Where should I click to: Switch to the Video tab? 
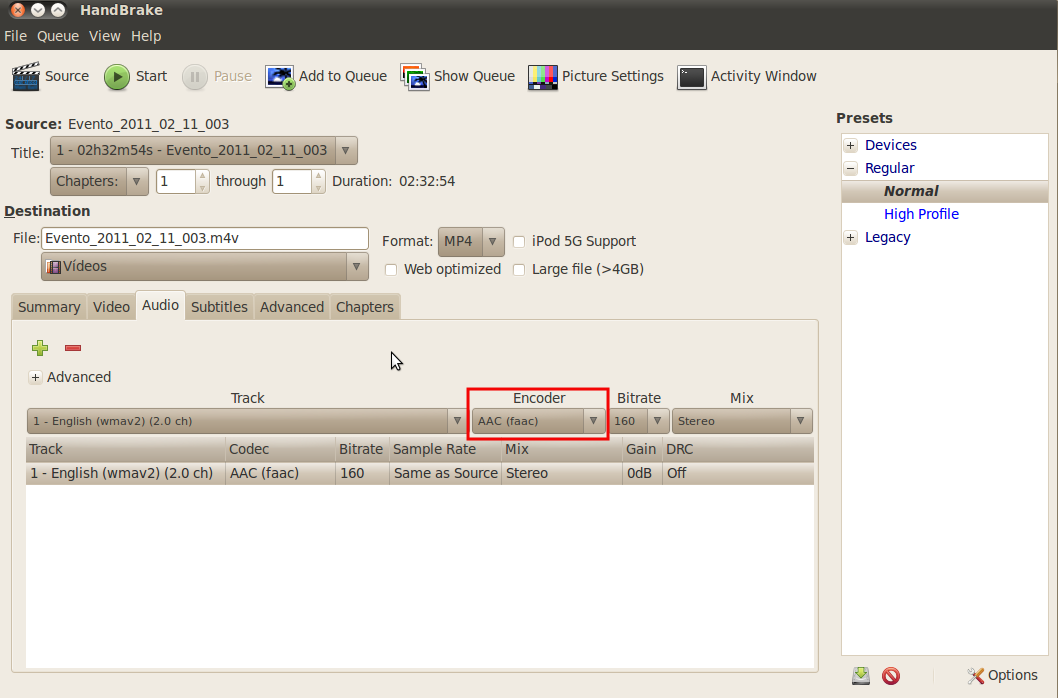[111, 307]
